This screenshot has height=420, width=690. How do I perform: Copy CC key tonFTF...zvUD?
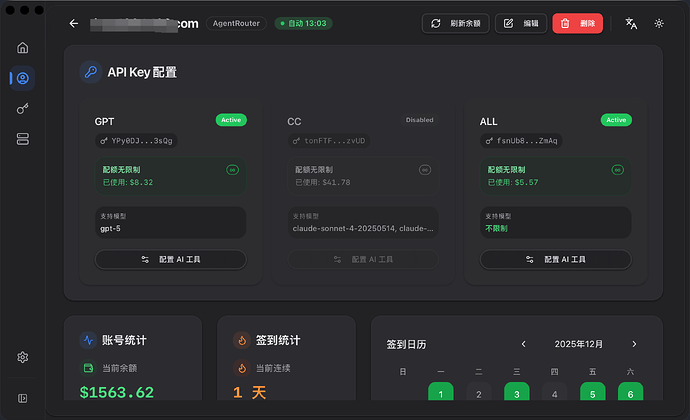329,141
